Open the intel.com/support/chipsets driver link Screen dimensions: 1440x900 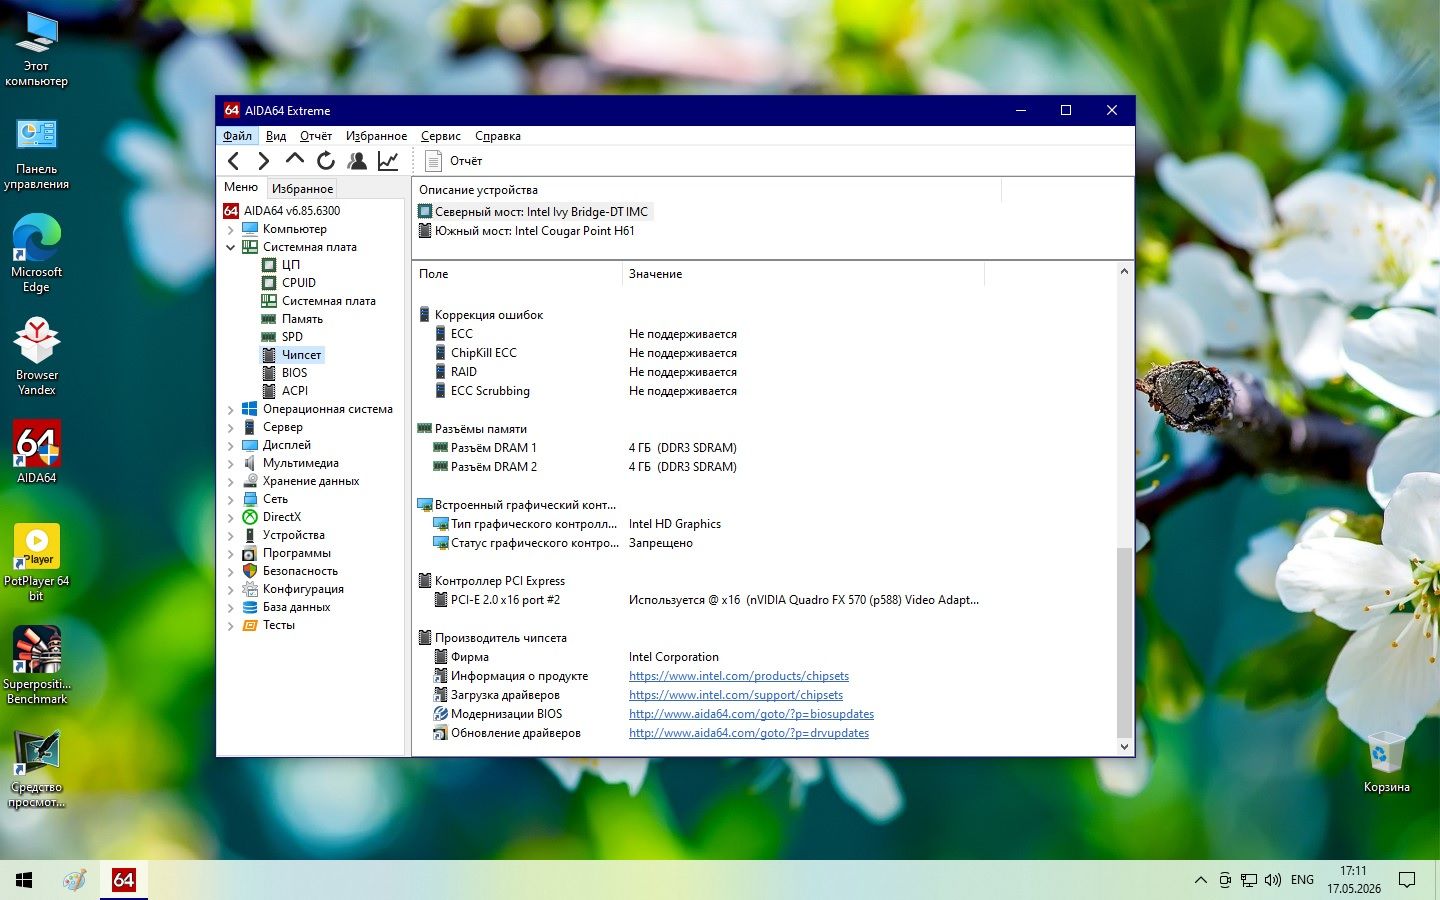point(736,695)
